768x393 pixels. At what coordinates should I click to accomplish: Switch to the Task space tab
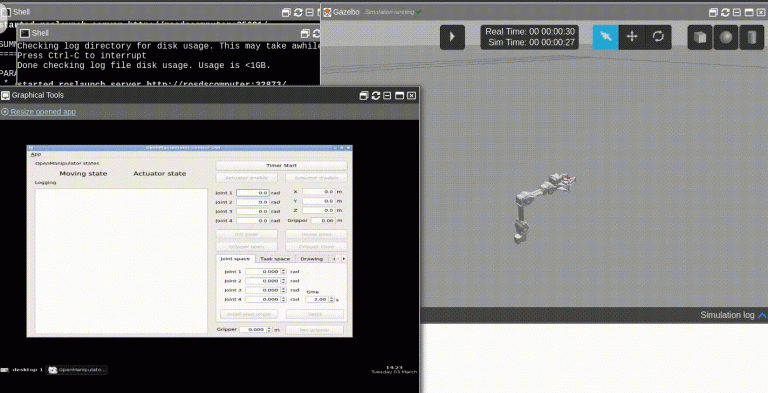(x=275, y=259)
